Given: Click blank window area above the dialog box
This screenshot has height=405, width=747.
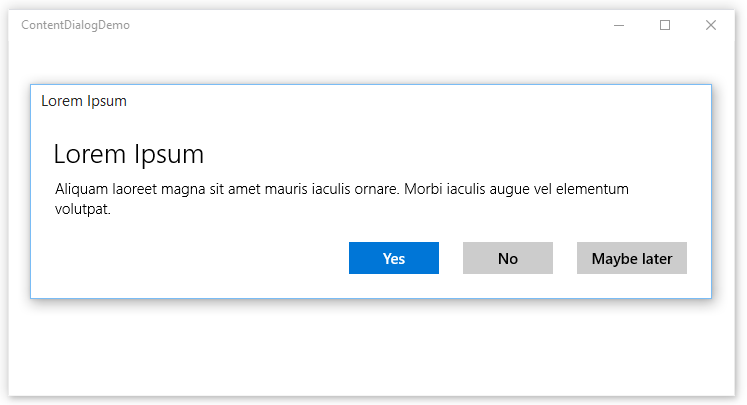Looking at the screenshot, I should coord(372,60).
